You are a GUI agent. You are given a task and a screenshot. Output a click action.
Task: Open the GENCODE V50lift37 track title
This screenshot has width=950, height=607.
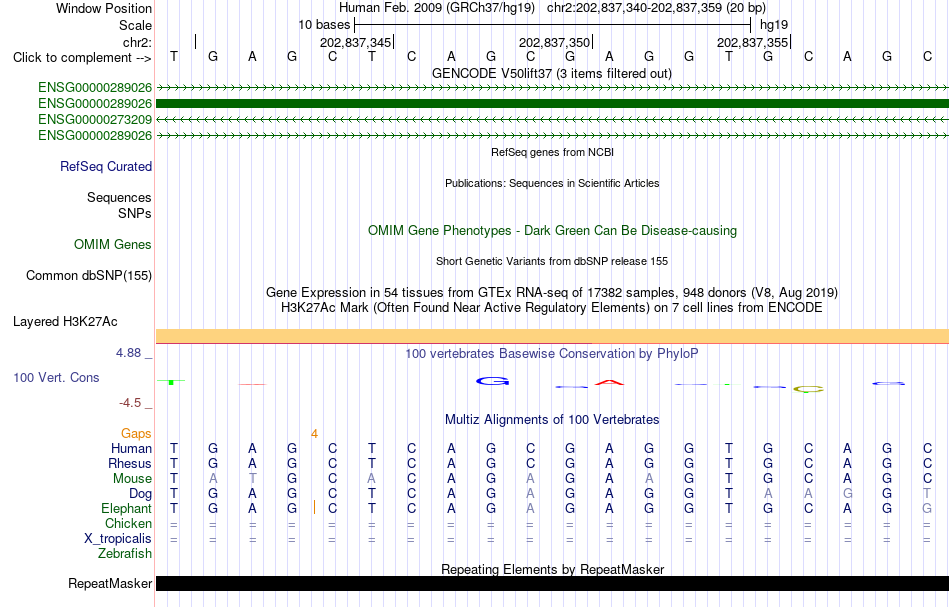[x=551, y=73]
